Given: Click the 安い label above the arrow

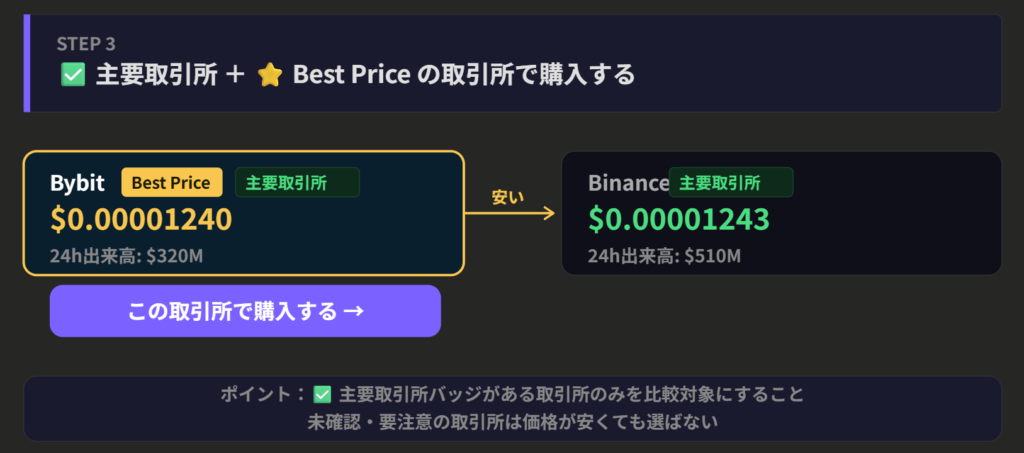Looking at the screenshot, I should (507, 197).
